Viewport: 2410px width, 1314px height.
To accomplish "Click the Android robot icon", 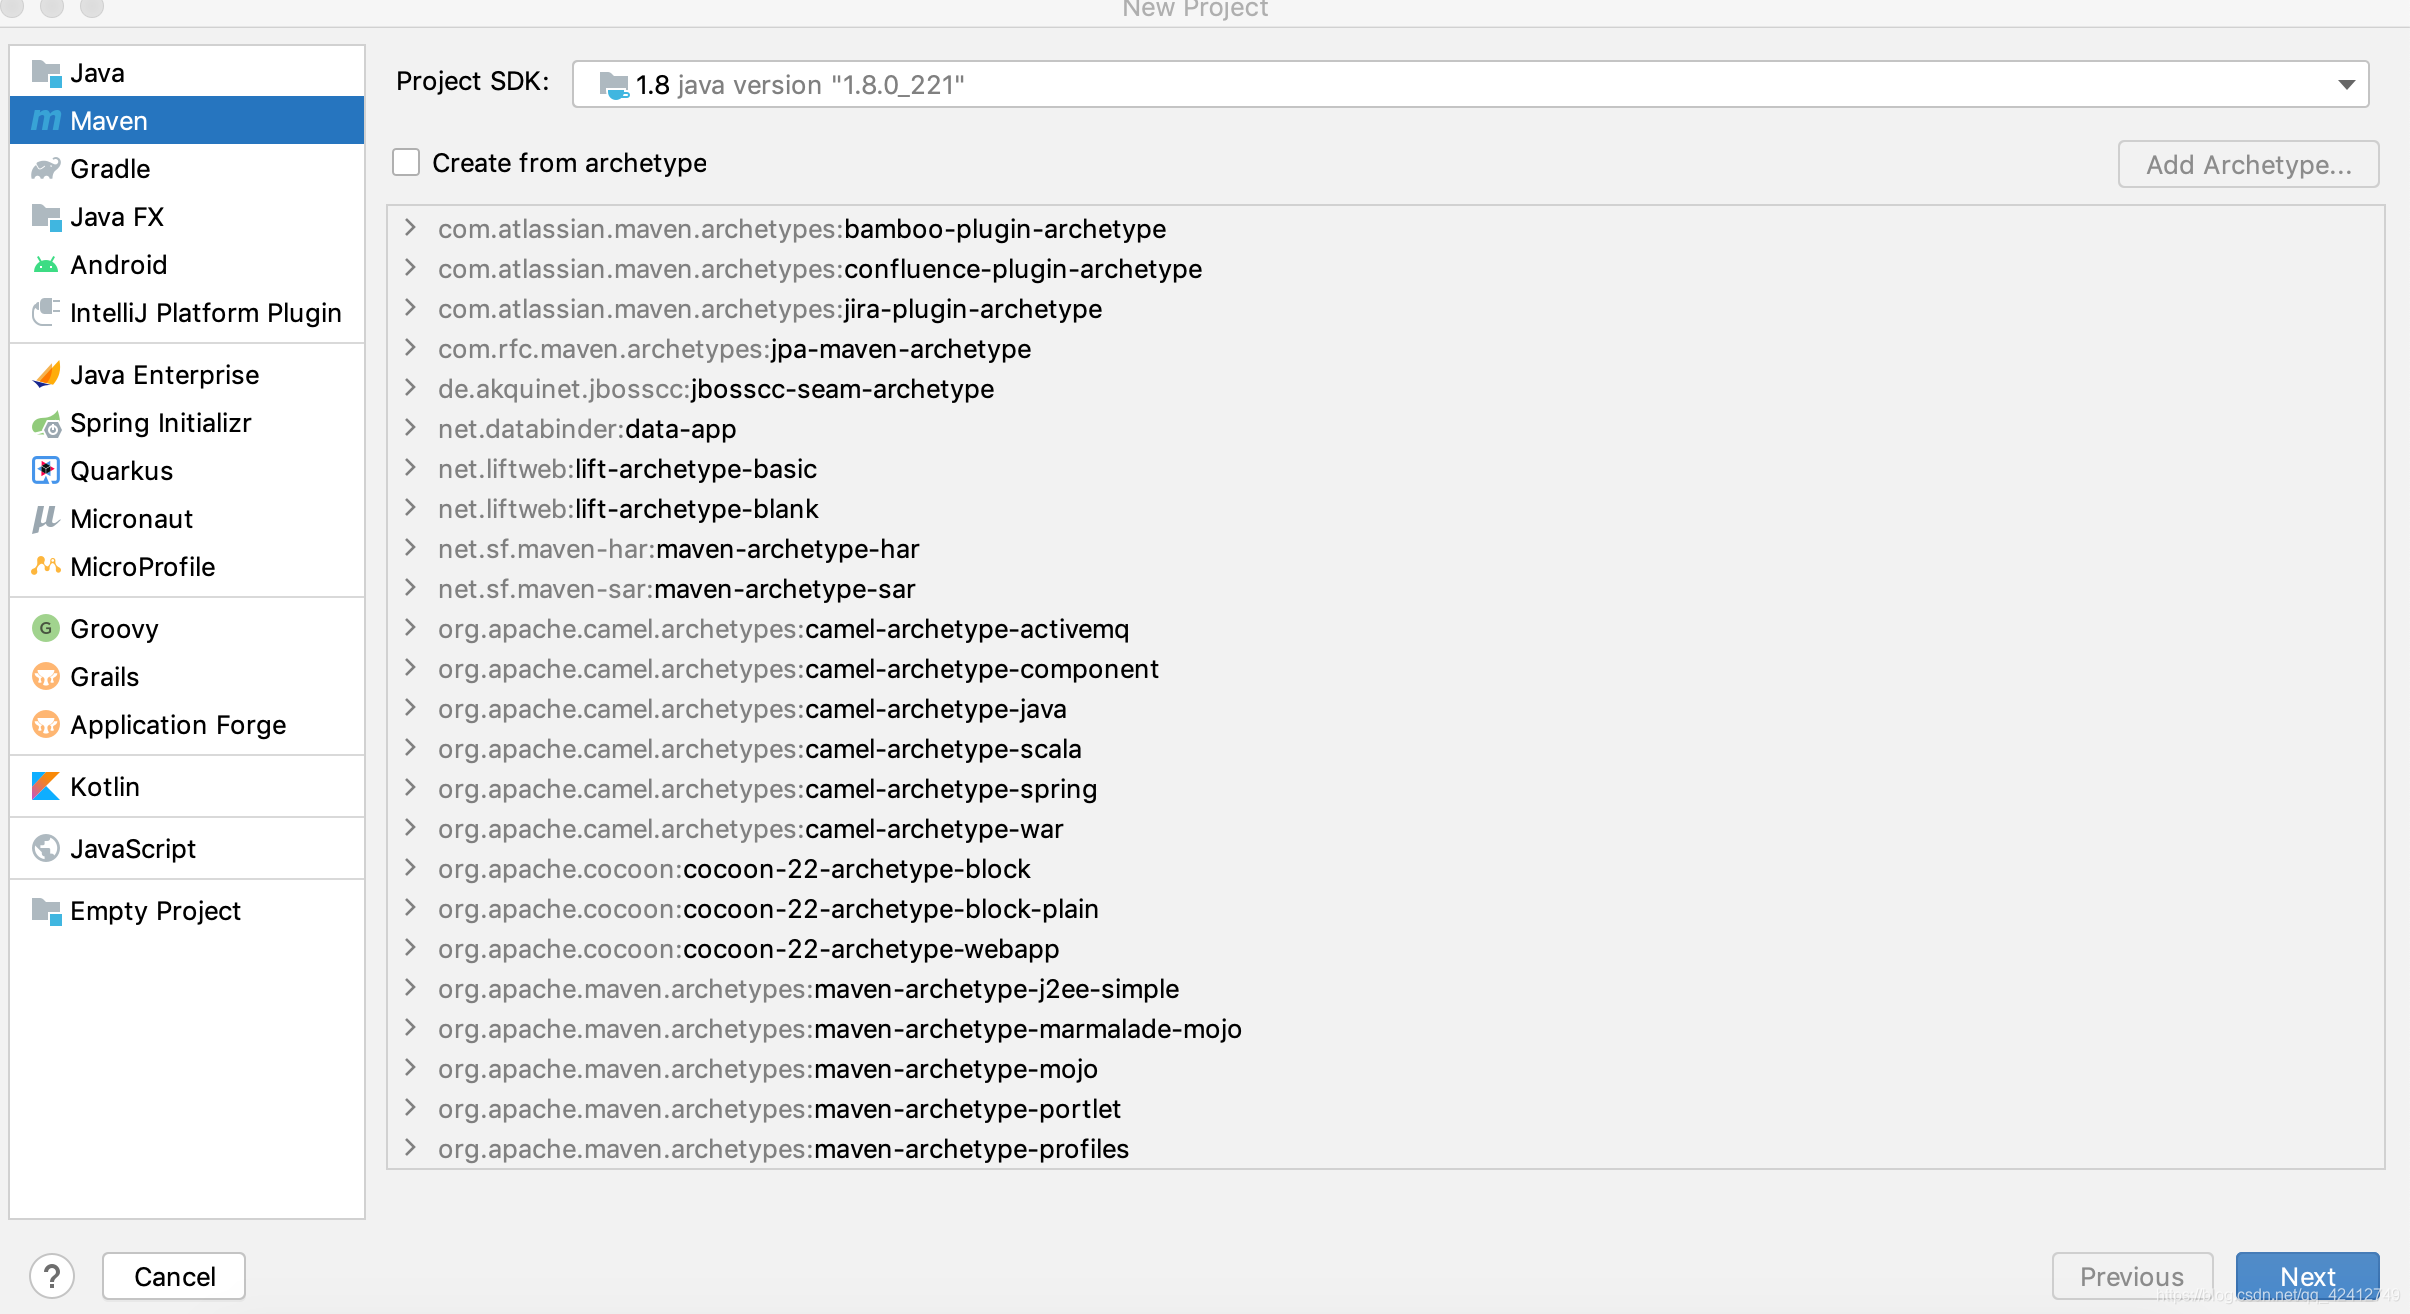I will 46,265.
